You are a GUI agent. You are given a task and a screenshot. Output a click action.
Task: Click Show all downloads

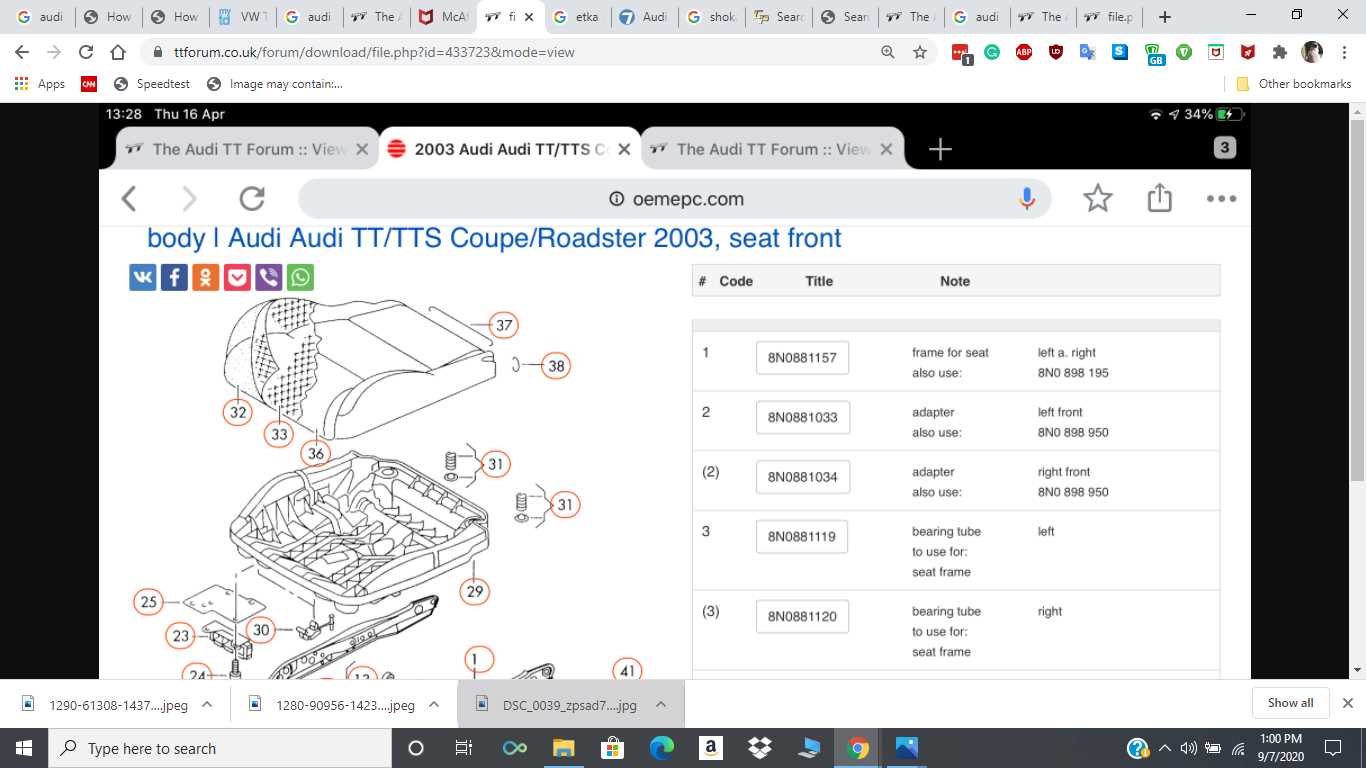[x=1290, y=703]
